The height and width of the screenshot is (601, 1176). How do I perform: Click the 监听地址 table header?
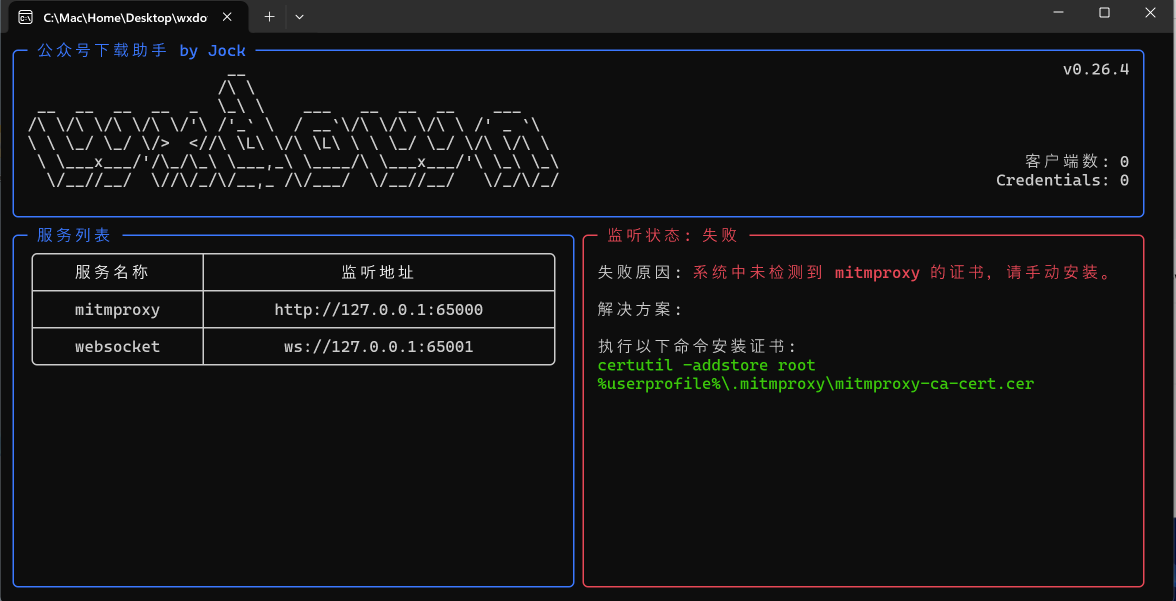[x=378, y=272]
